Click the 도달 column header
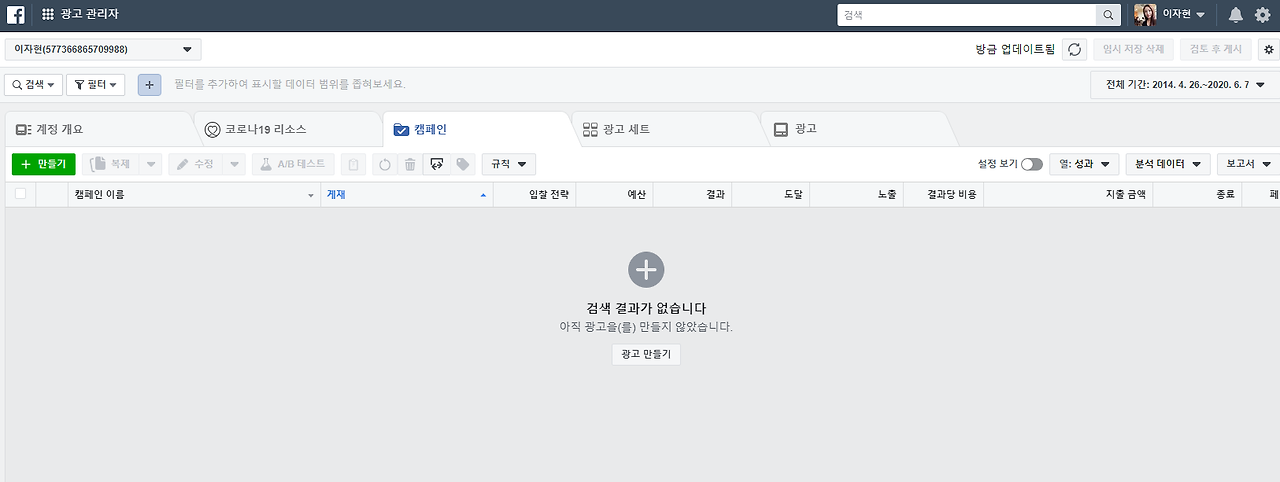This screenshot has width=1280, height=482. pyautogui.click(x=771, y=195)
